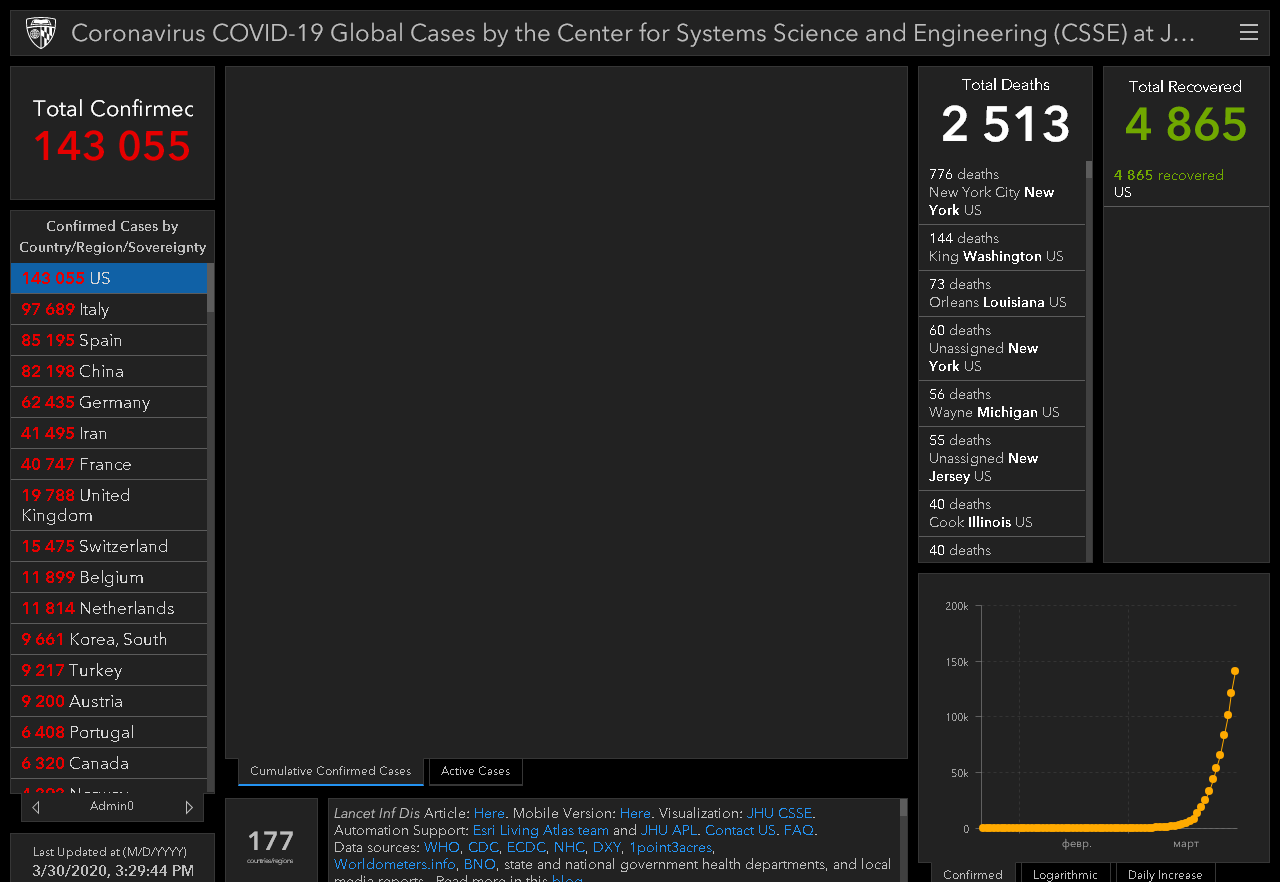This screenshot has height=882, width=1280.
Task: Open the ECDC data source link
Action: click(x=526, y=848)
